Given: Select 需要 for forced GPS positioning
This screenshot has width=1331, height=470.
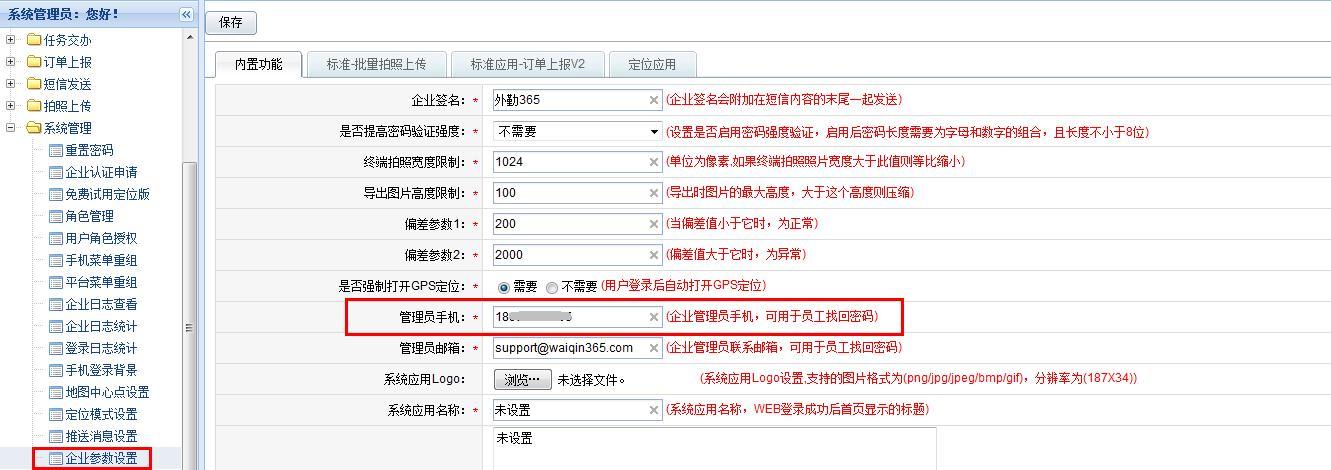Looking at the screenshot, I should (x=503, y=287).
